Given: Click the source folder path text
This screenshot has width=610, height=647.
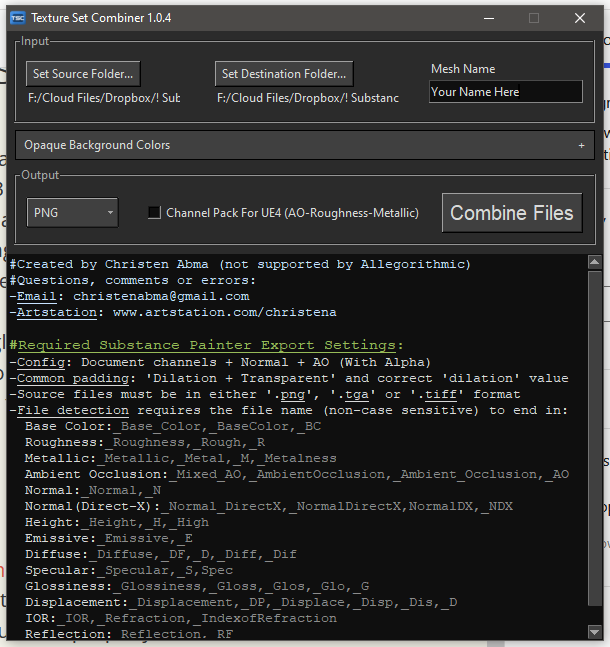Looking at the screenshot, I should (103, 98).
